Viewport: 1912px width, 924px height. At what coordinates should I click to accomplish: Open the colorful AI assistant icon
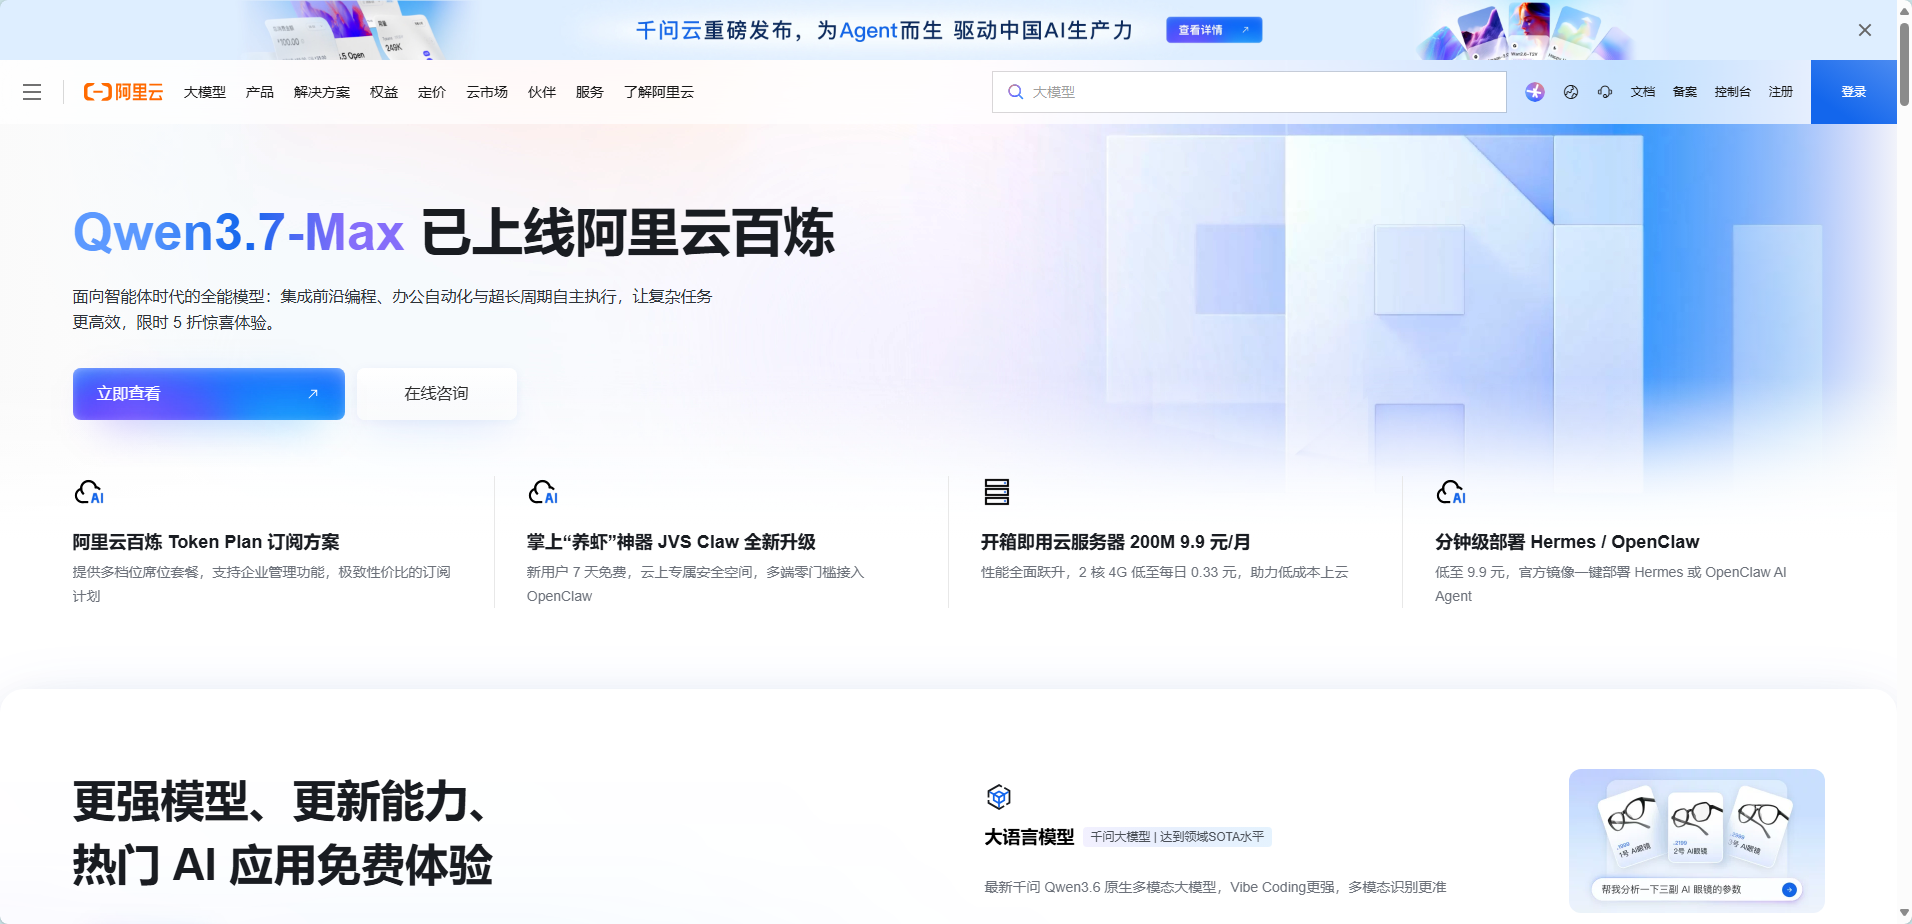1535,92
